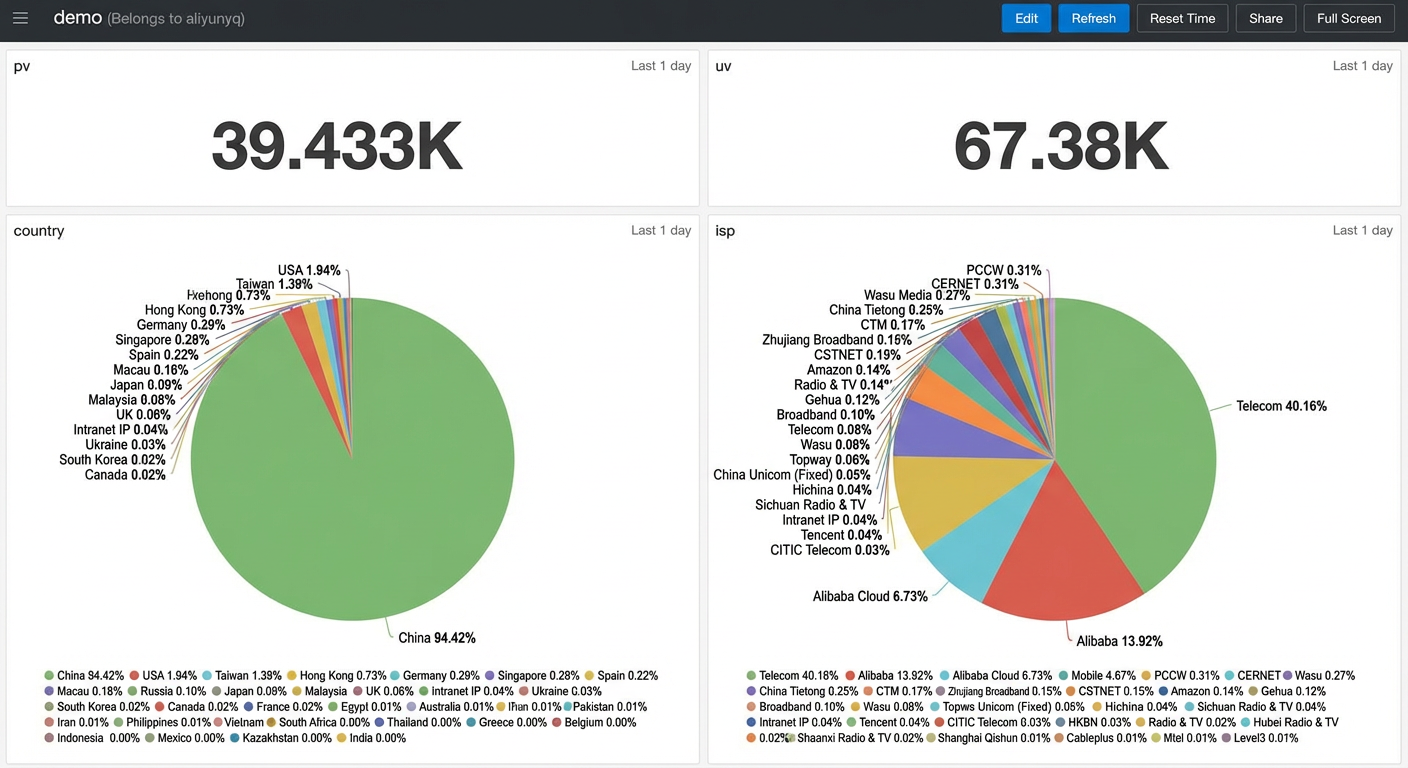Click the CITIC Telecom 0.03% pie label
Viewport: 1408px width, 768px height.
tap(830, 550)
